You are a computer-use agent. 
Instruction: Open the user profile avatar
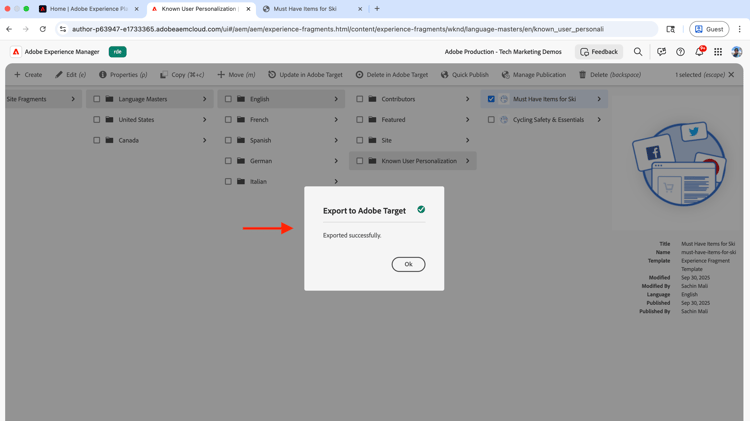pos(737,52)
